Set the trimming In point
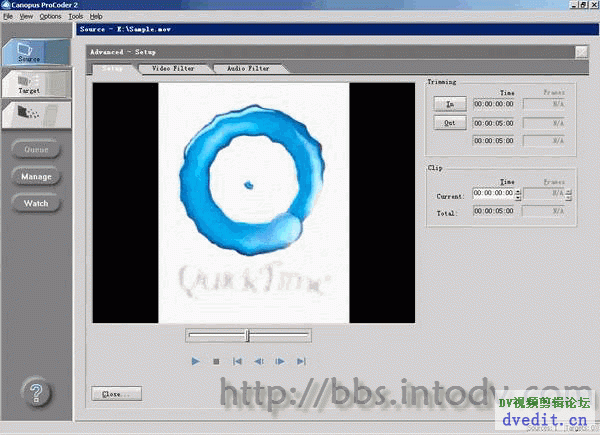The height and width of the screenshot is (435, 600). [450, 104]
